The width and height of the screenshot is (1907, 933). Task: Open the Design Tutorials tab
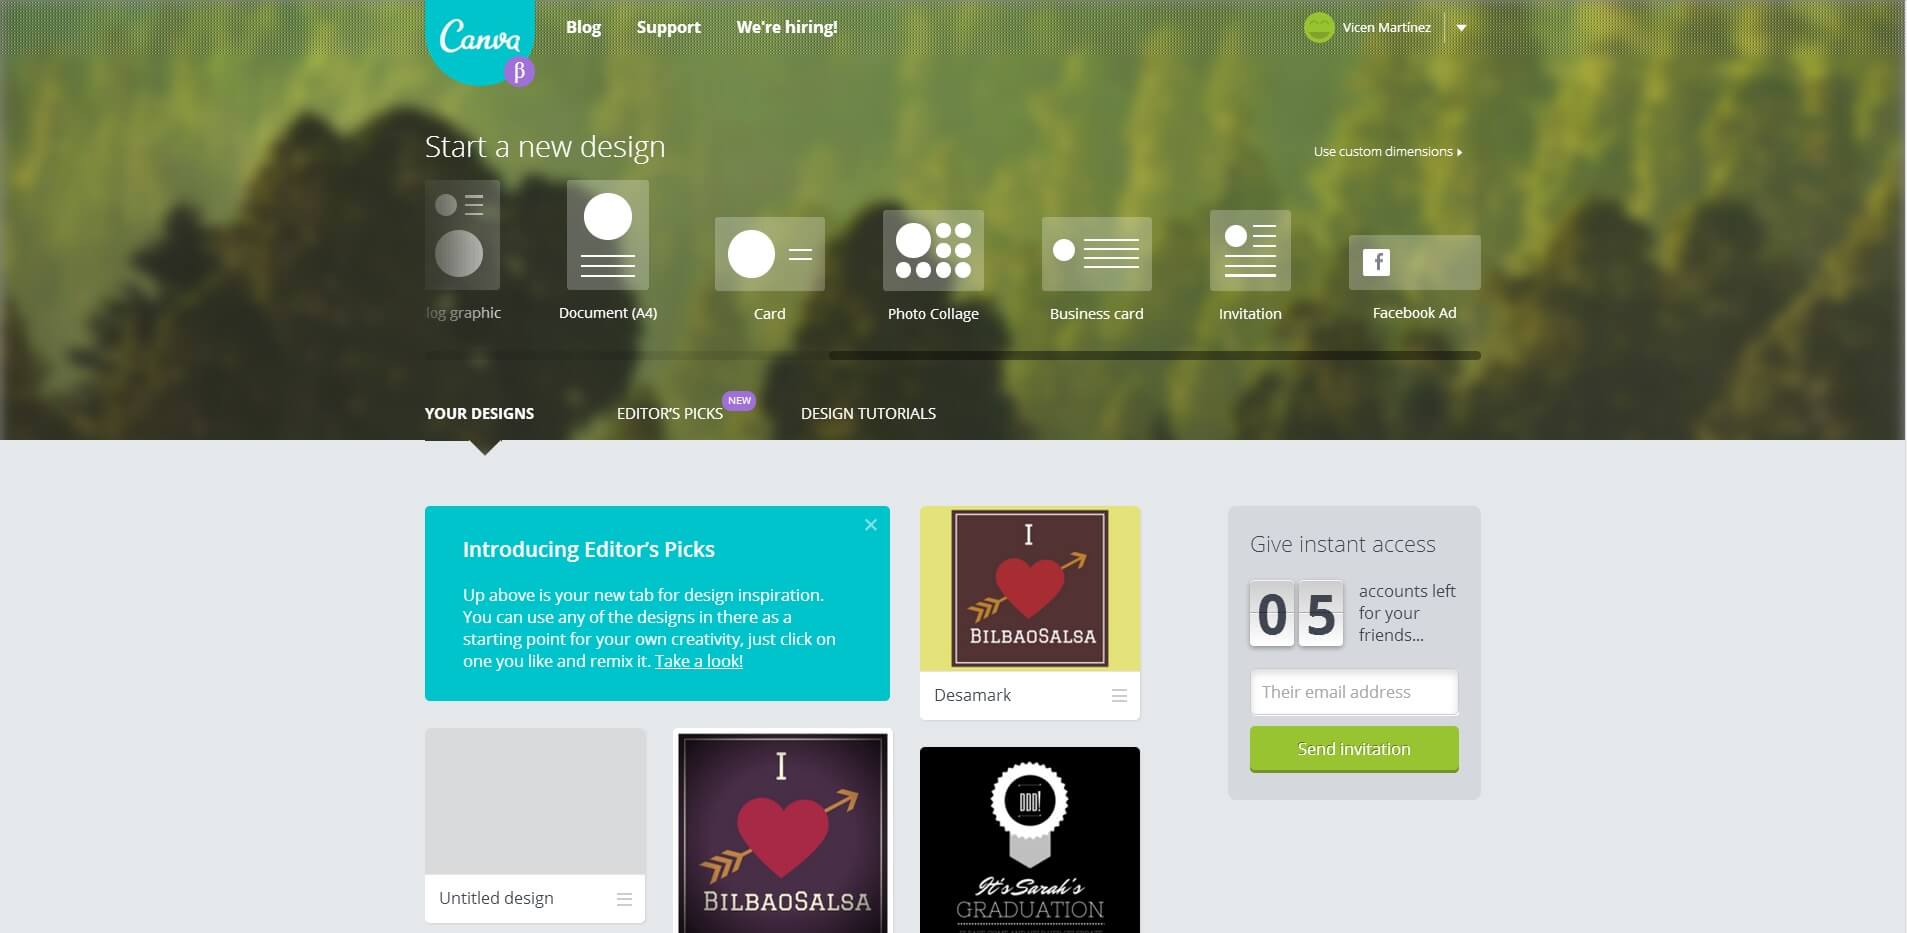coord(868,413)
